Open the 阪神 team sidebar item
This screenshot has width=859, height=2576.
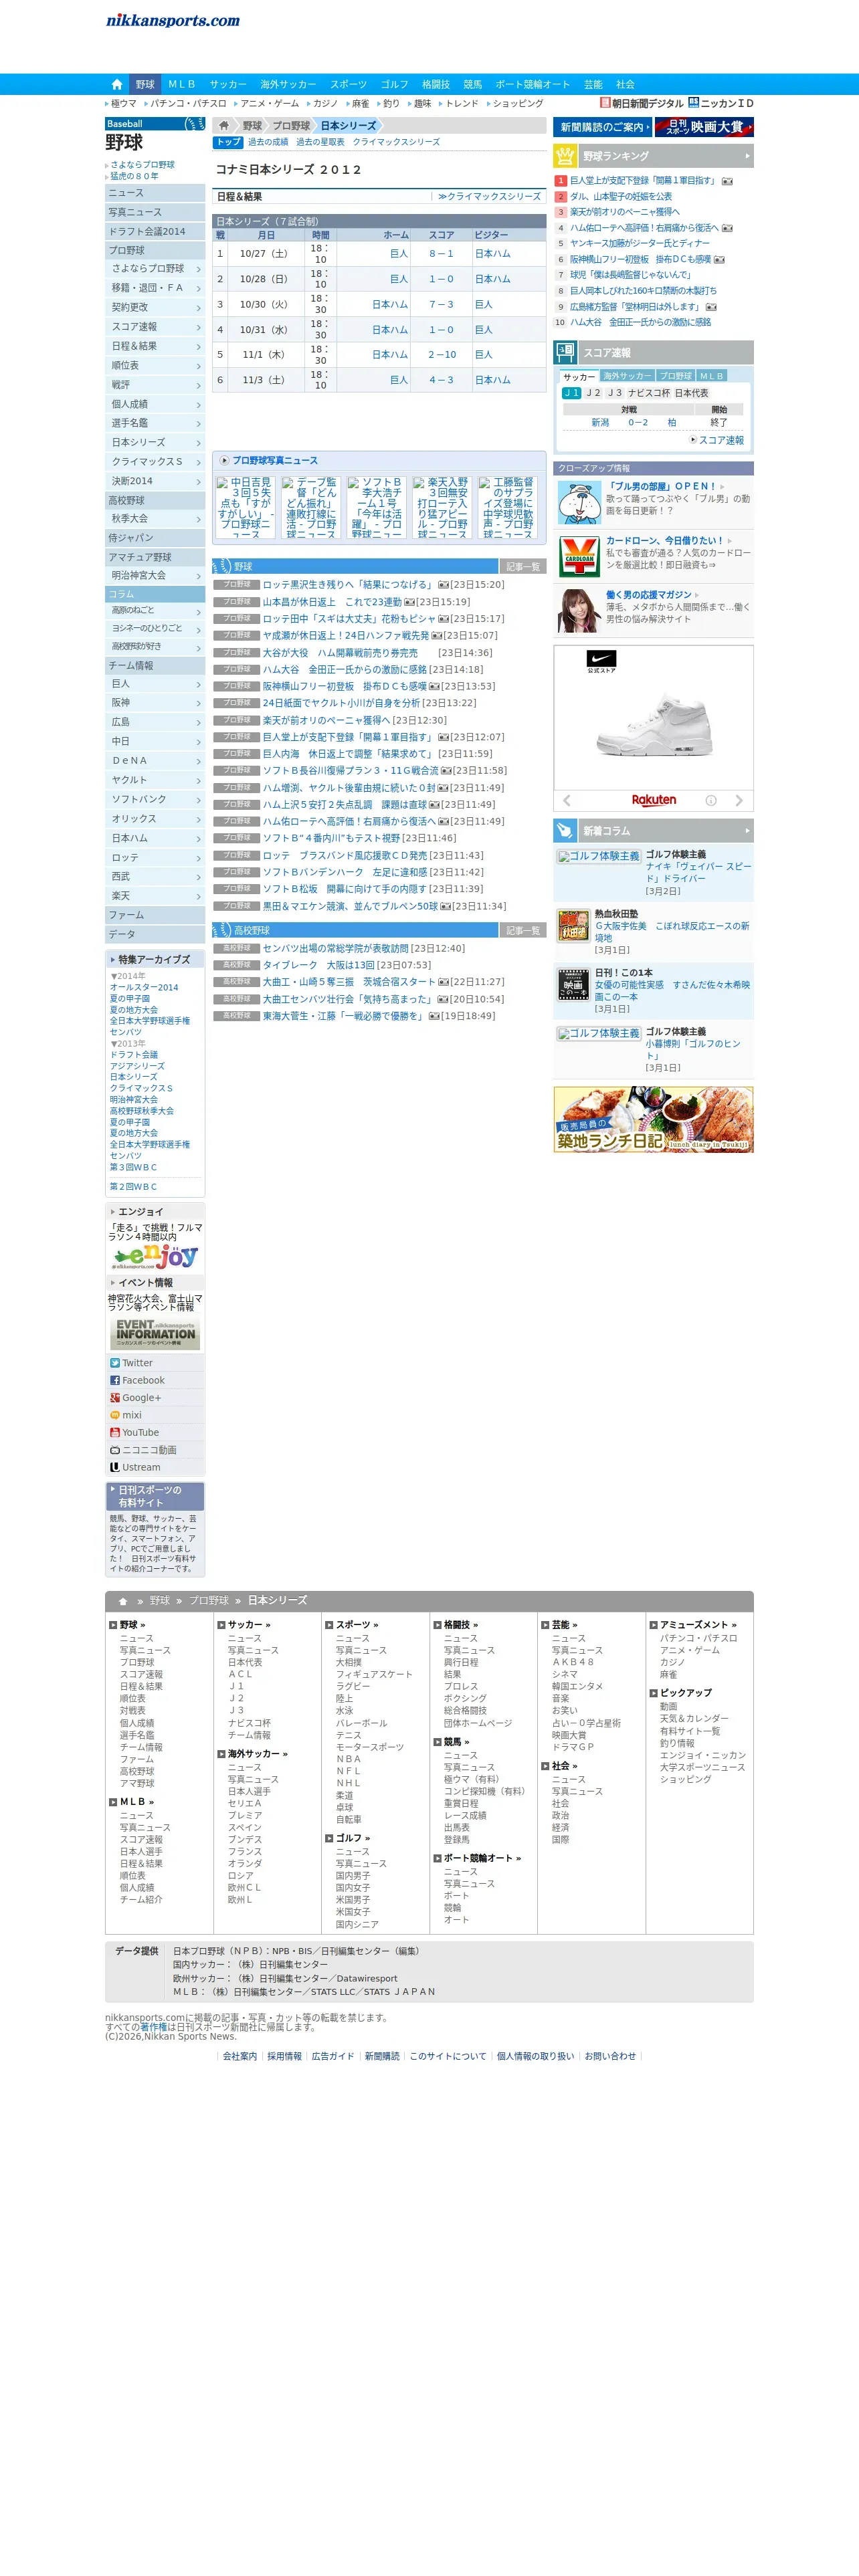tap(155, 703)
